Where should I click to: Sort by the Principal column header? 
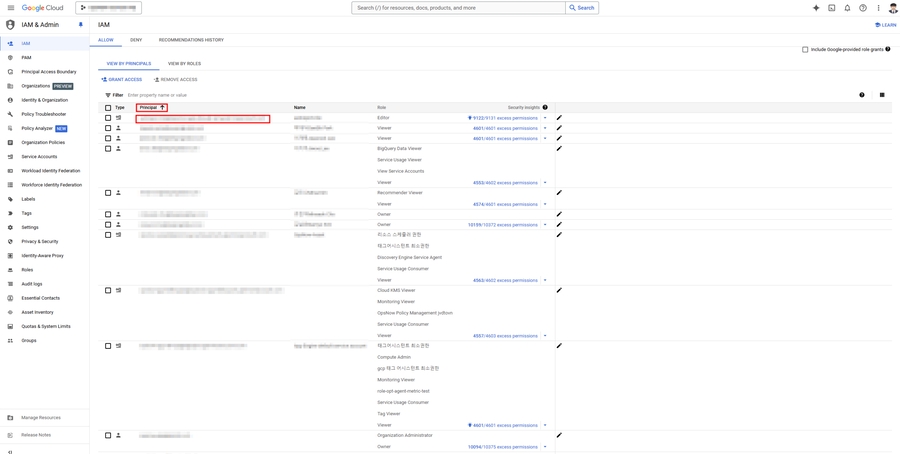pos(151,107)
